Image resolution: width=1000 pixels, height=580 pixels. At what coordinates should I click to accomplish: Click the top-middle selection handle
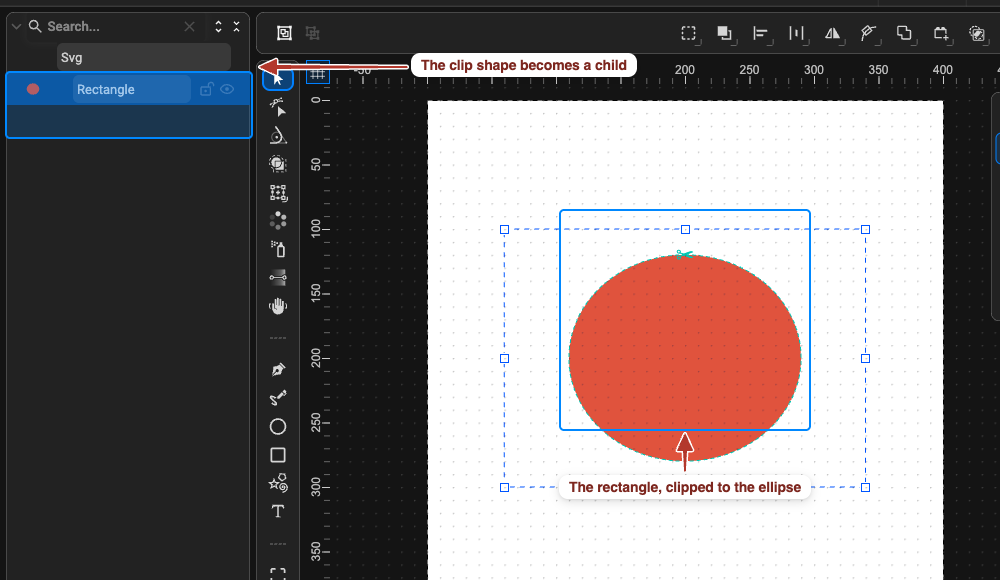tap(686, 230)
